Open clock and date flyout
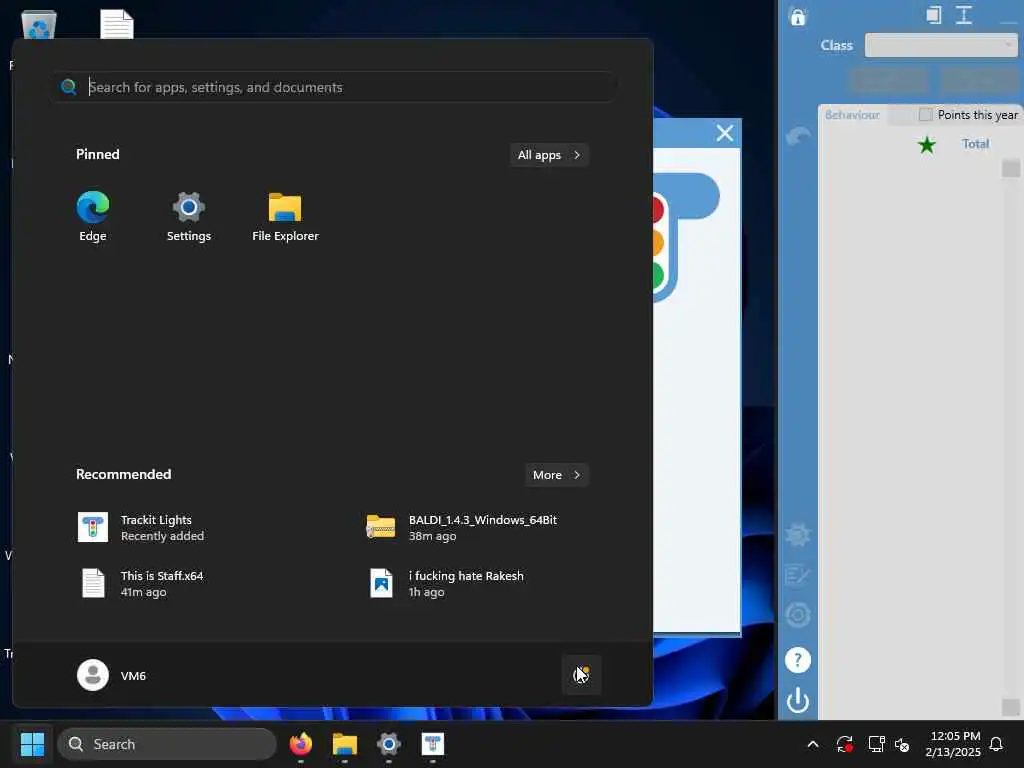This screenshot has width=1024, height=768. [x=953, y=744]
